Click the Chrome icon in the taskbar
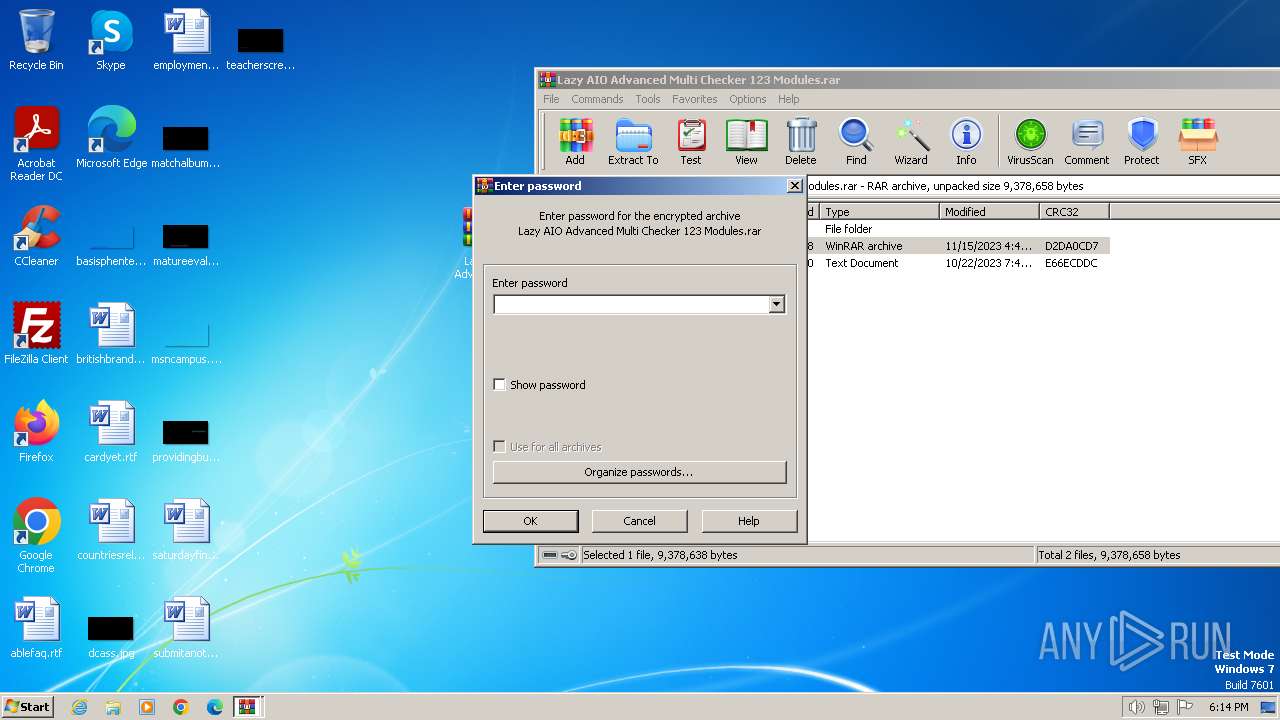Screen dimensions: 1280x720 coord(180,706)
